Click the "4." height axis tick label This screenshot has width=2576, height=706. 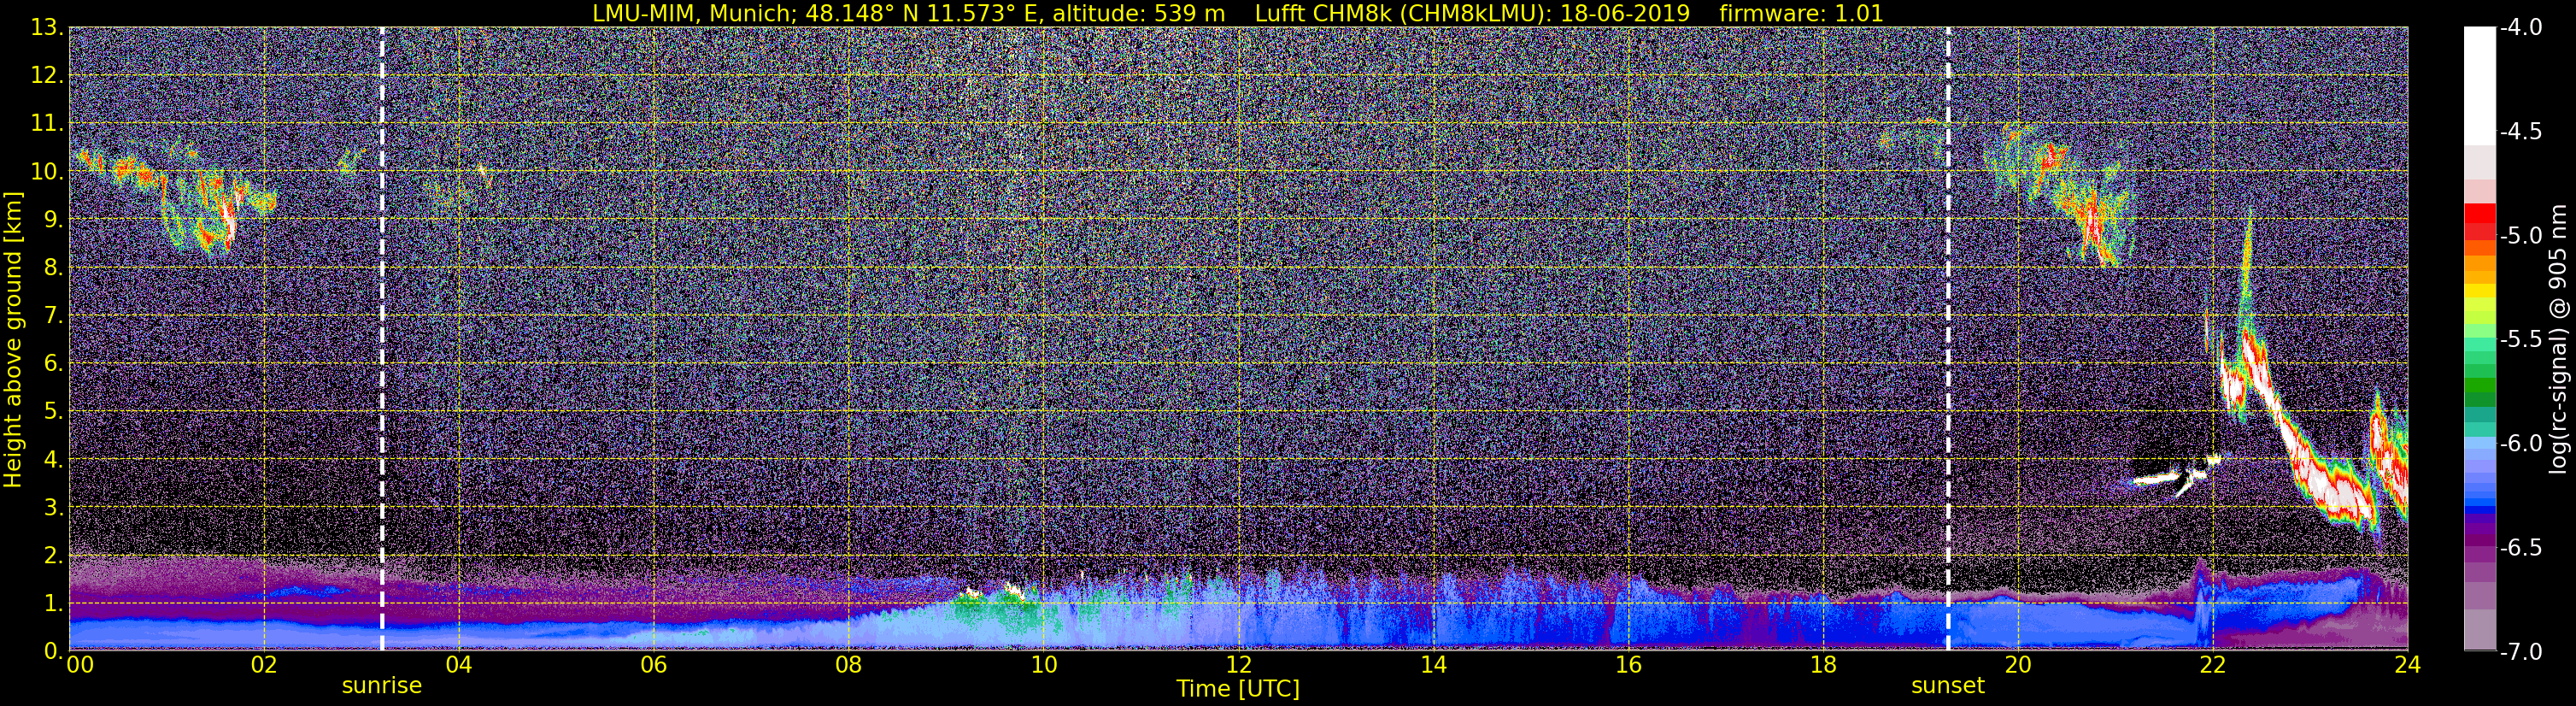[x=54, y=460]
